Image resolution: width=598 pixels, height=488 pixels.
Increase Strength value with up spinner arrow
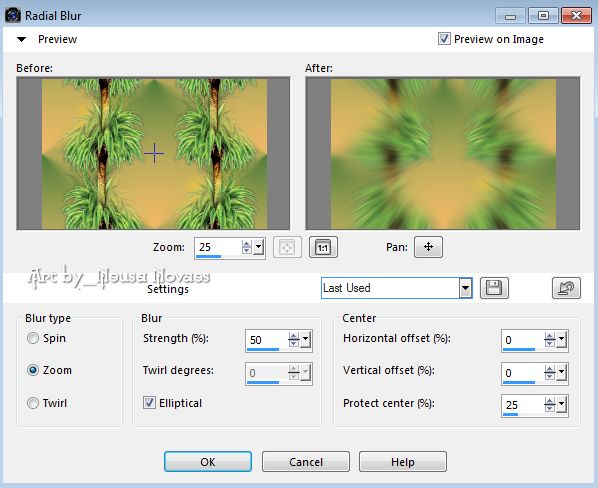pos(294,336)
